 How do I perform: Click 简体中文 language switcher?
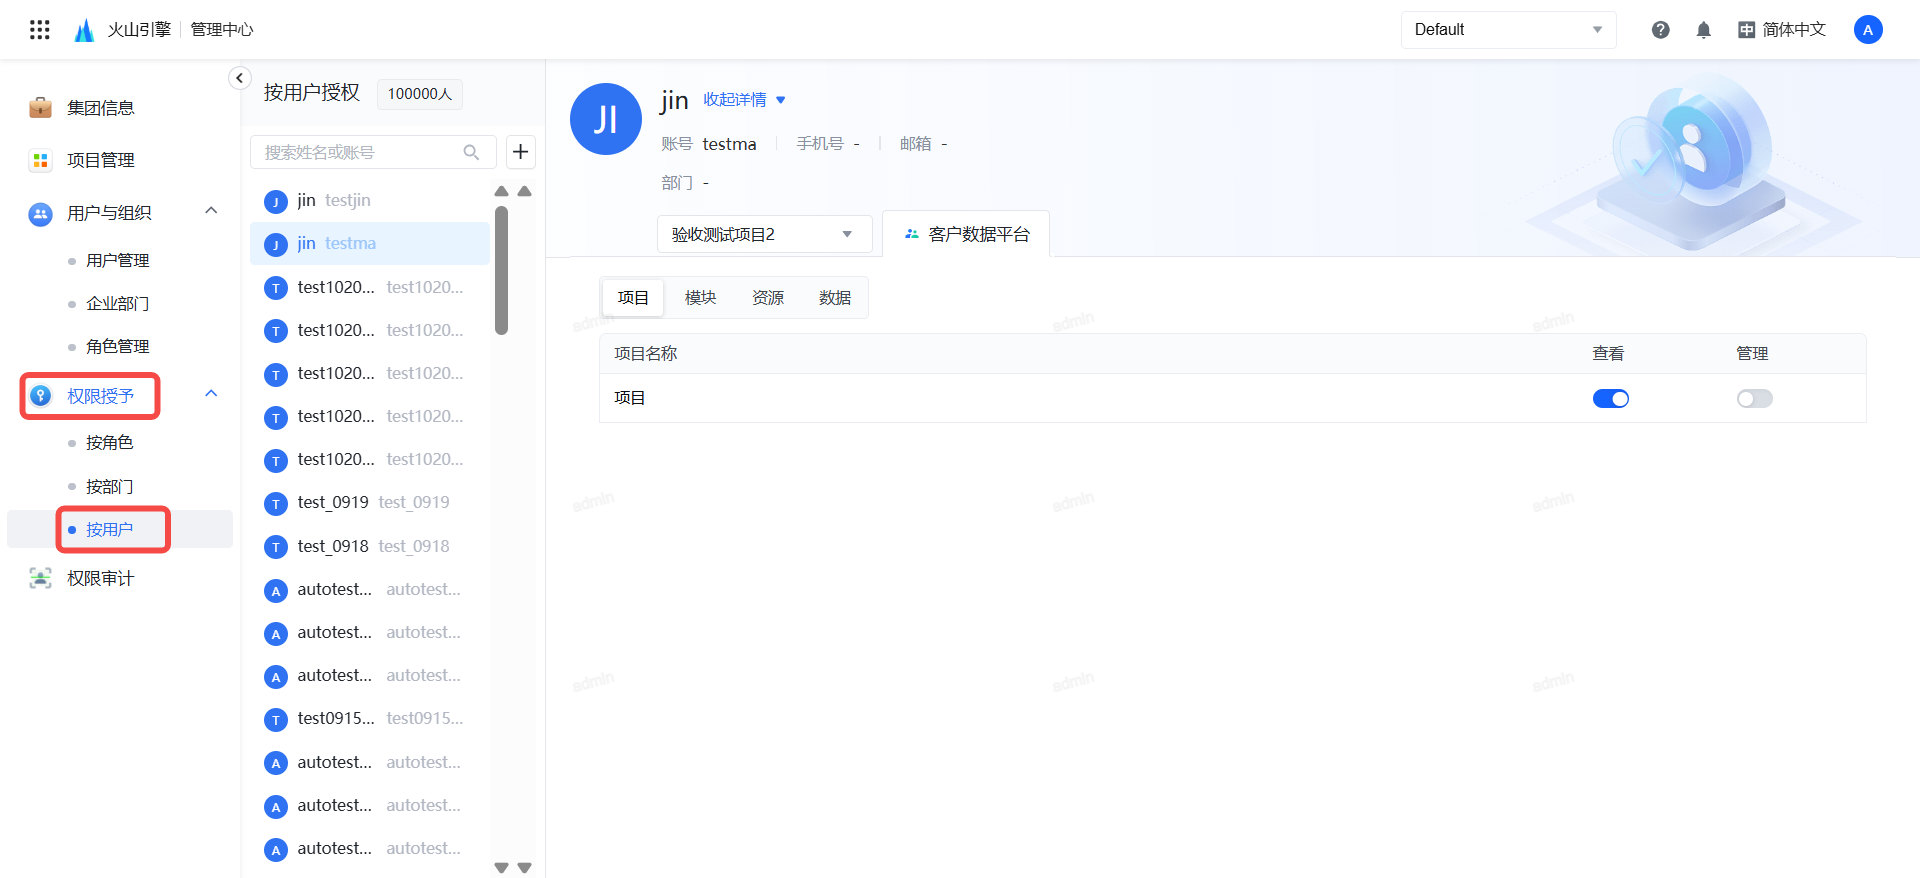click(1794, 30)
